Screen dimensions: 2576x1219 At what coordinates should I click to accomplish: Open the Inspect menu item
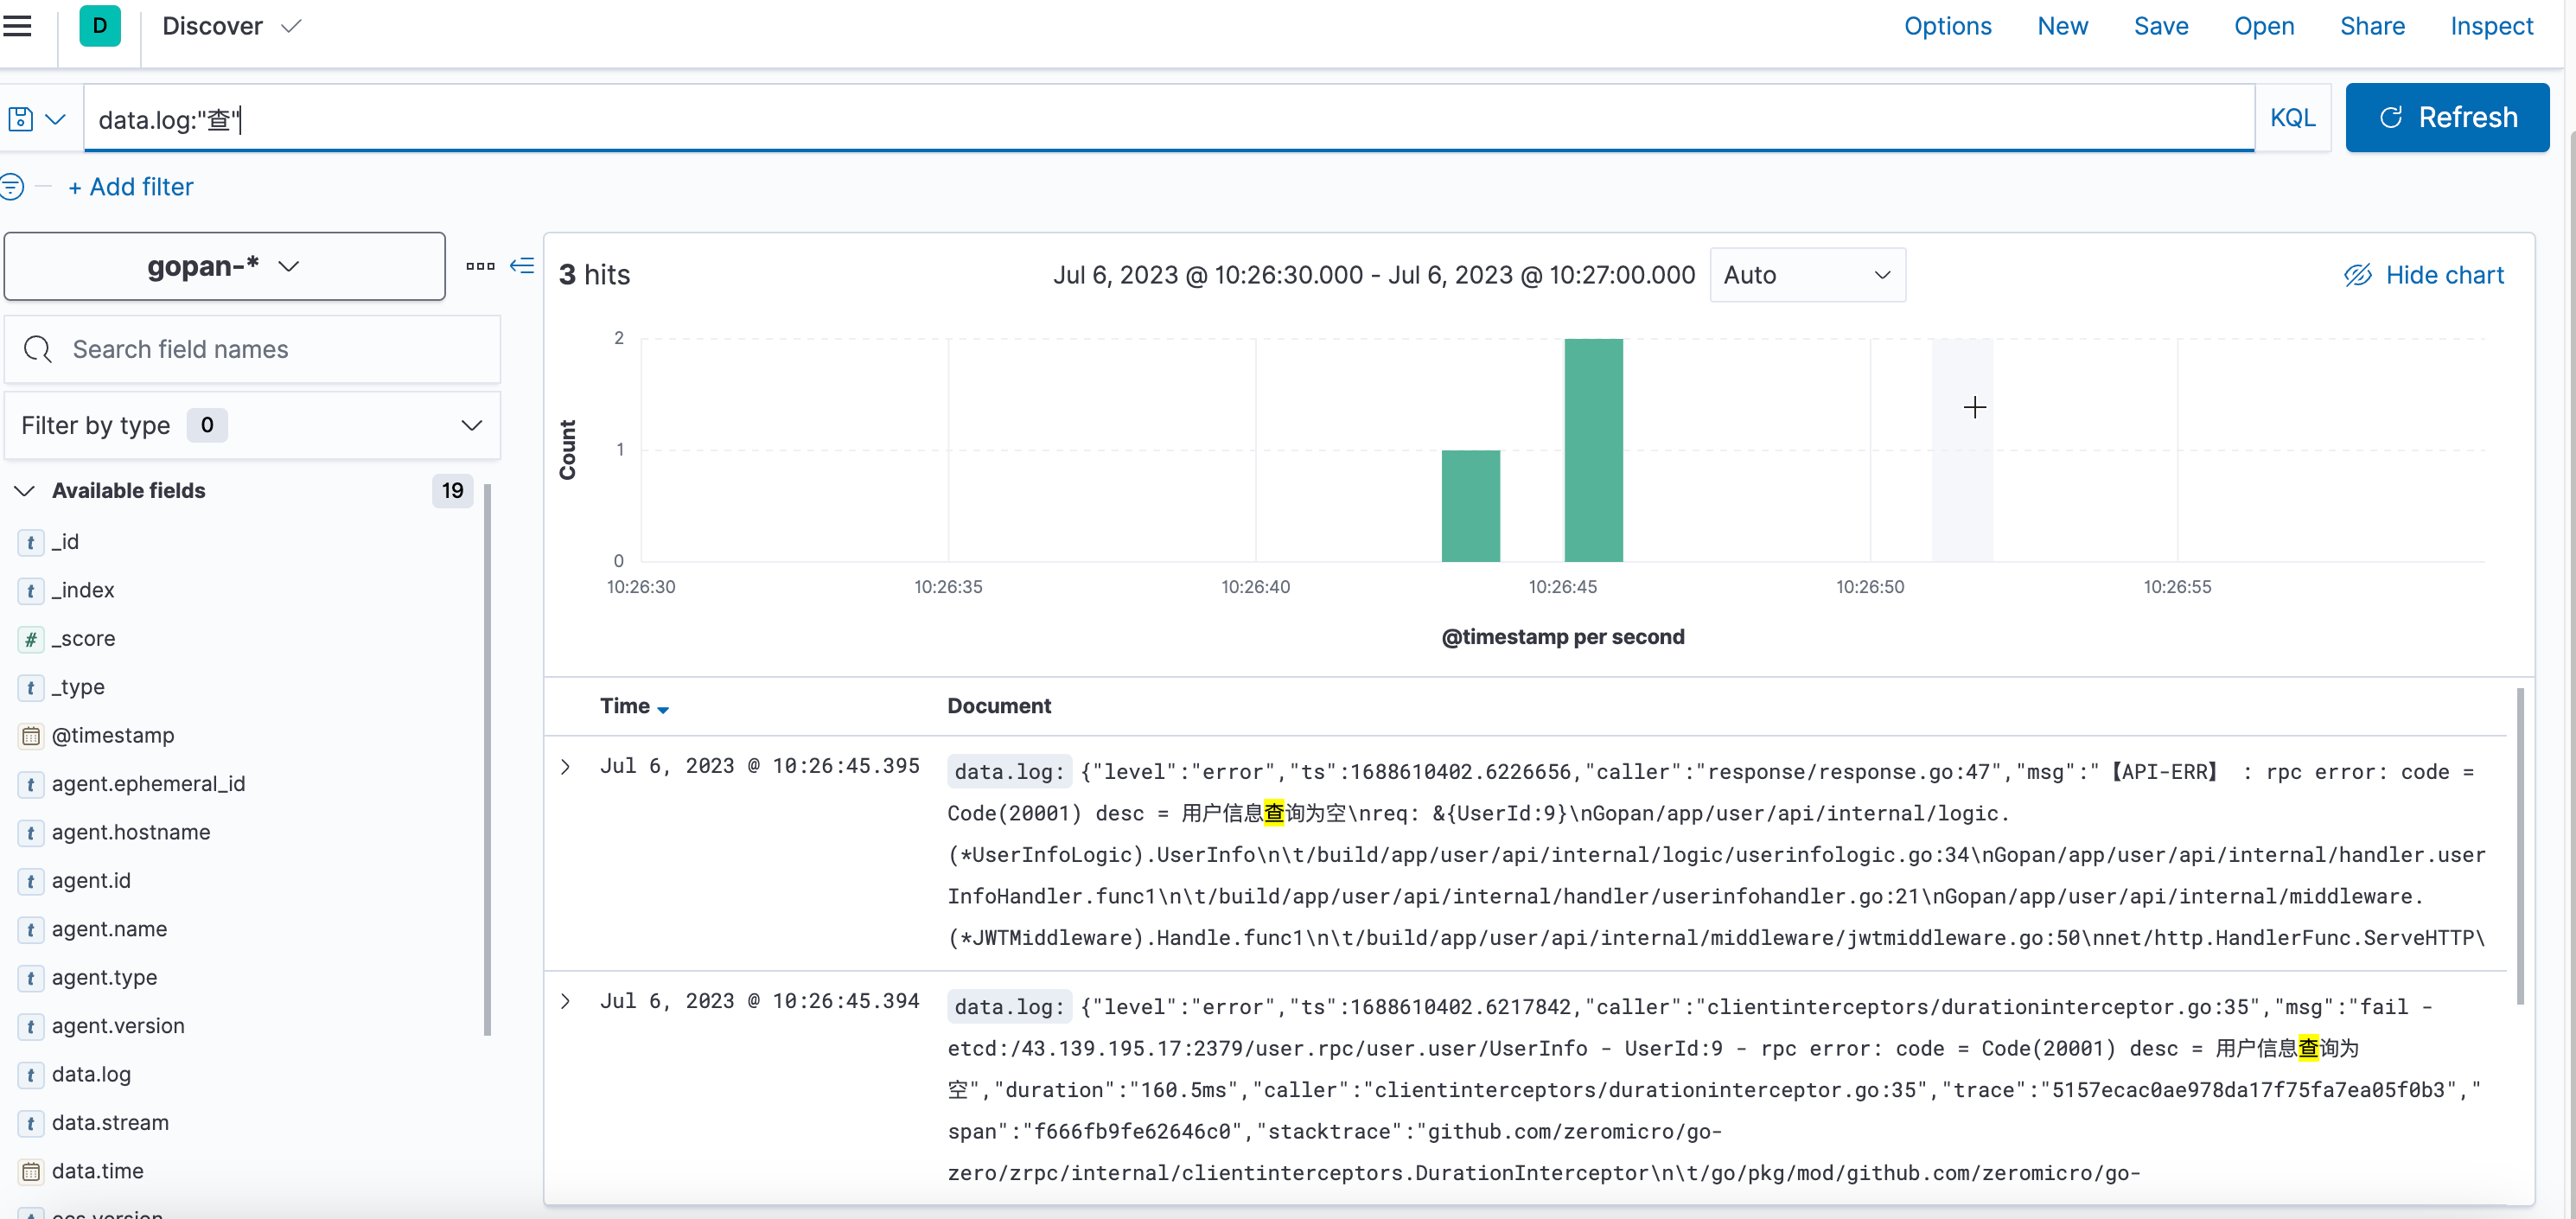pos(2491,26)
